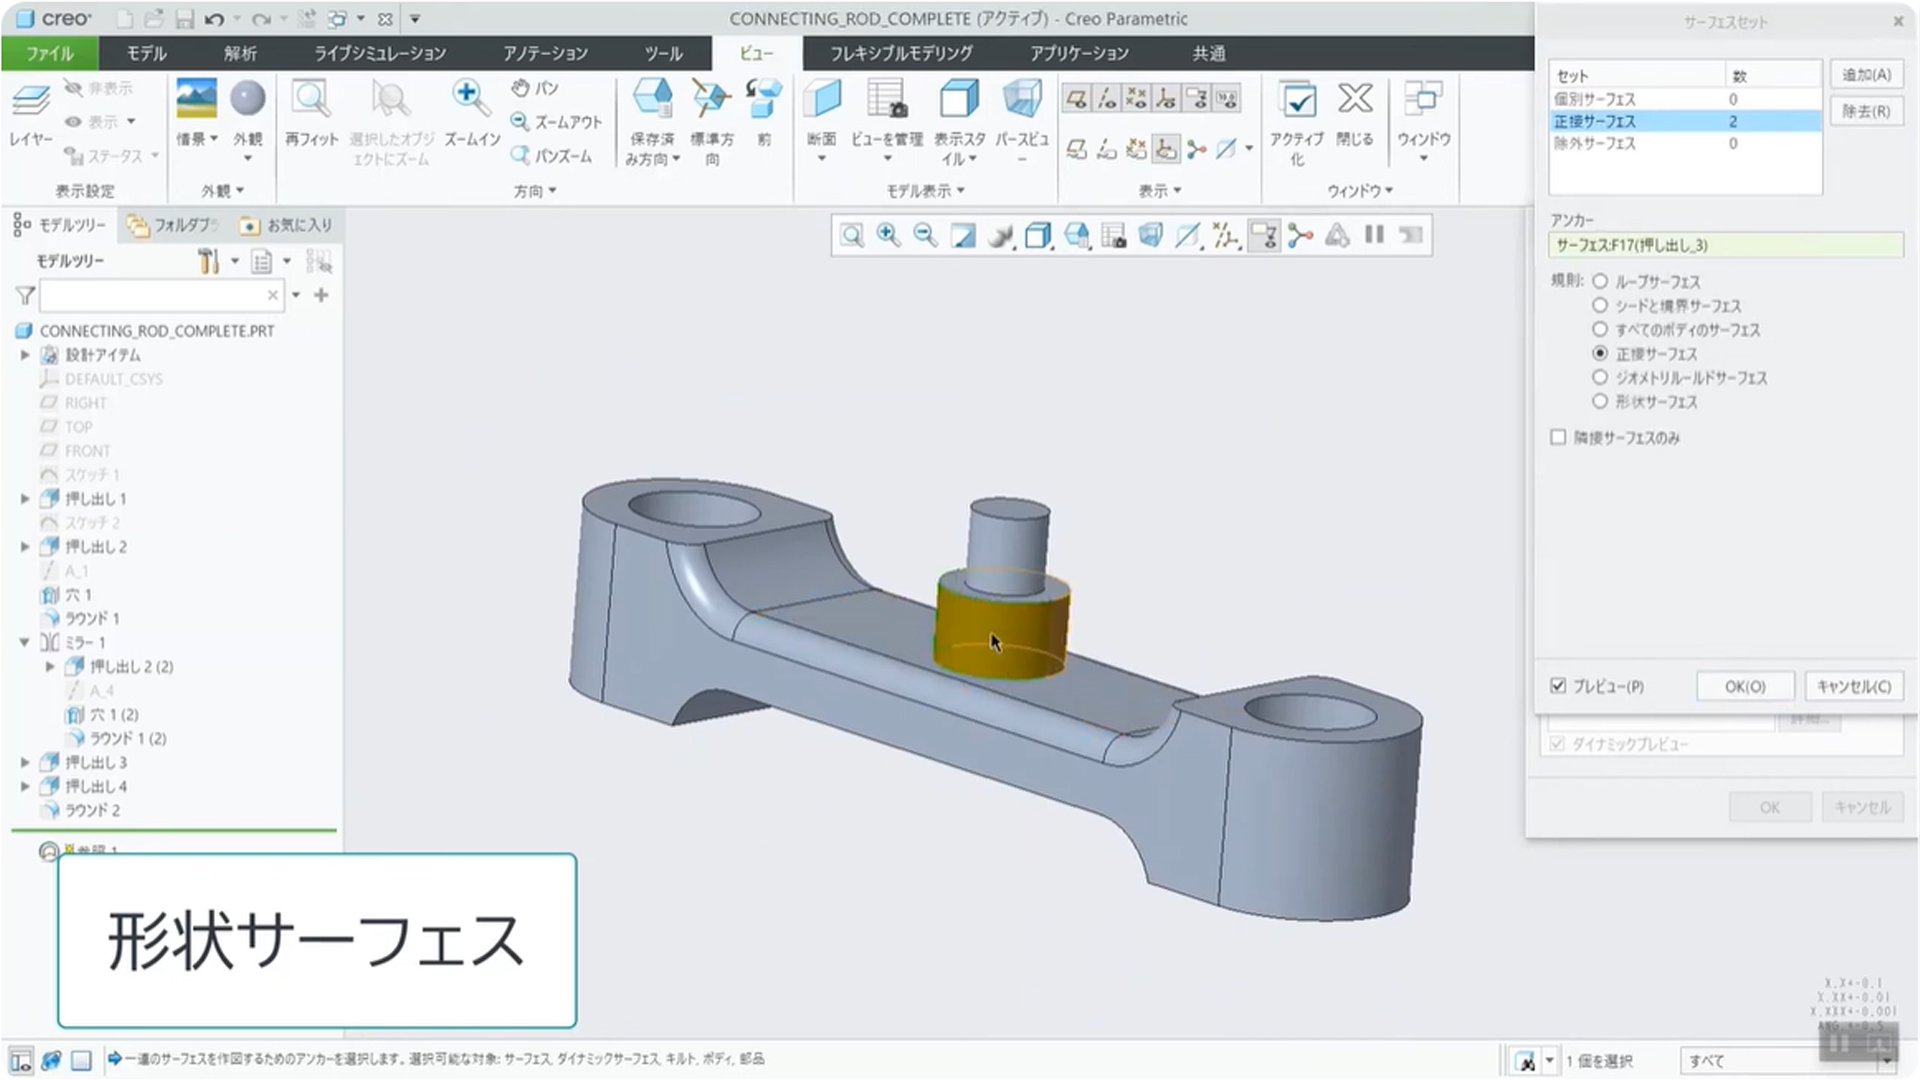The width and height of the screenshot is (1920, 1080).
Task: Select the 形状サーフェス radio option
Action: [x=1600, y=402]
